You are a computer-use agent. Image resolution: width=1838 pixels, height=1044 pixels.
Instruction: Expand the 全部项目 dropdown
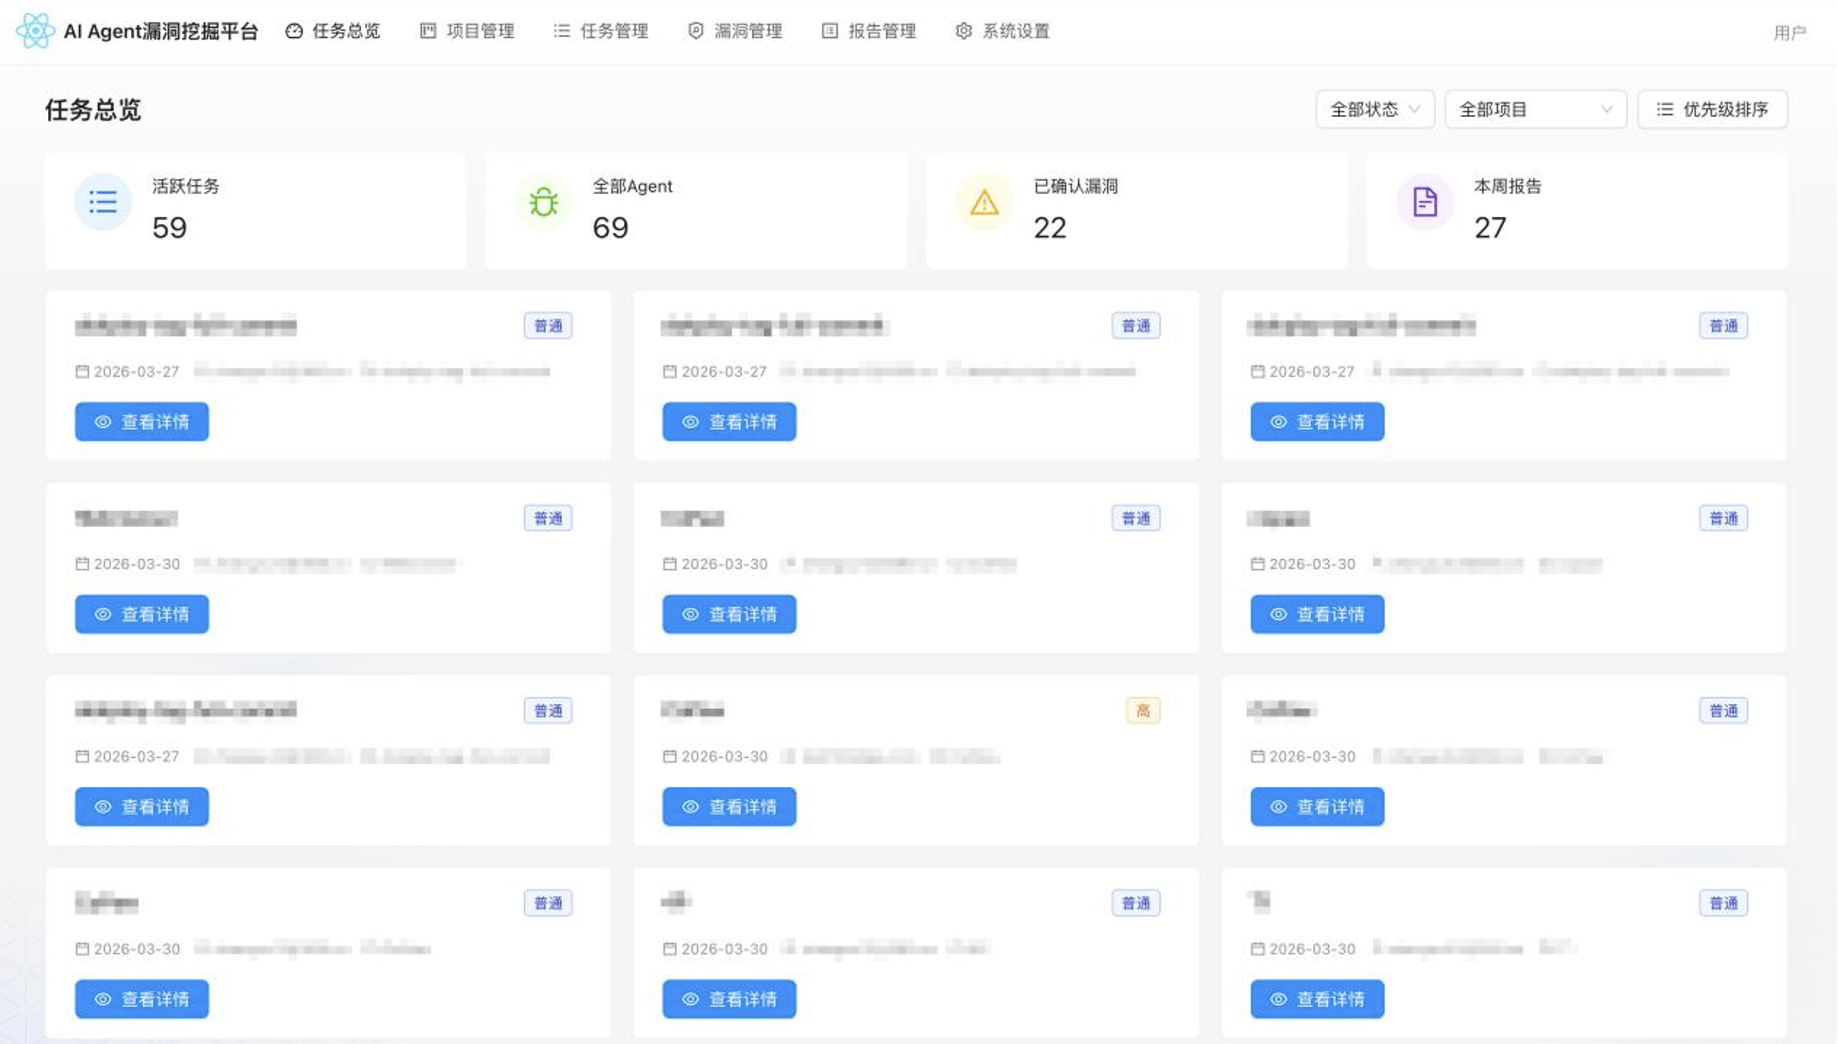click(1534, 110)
